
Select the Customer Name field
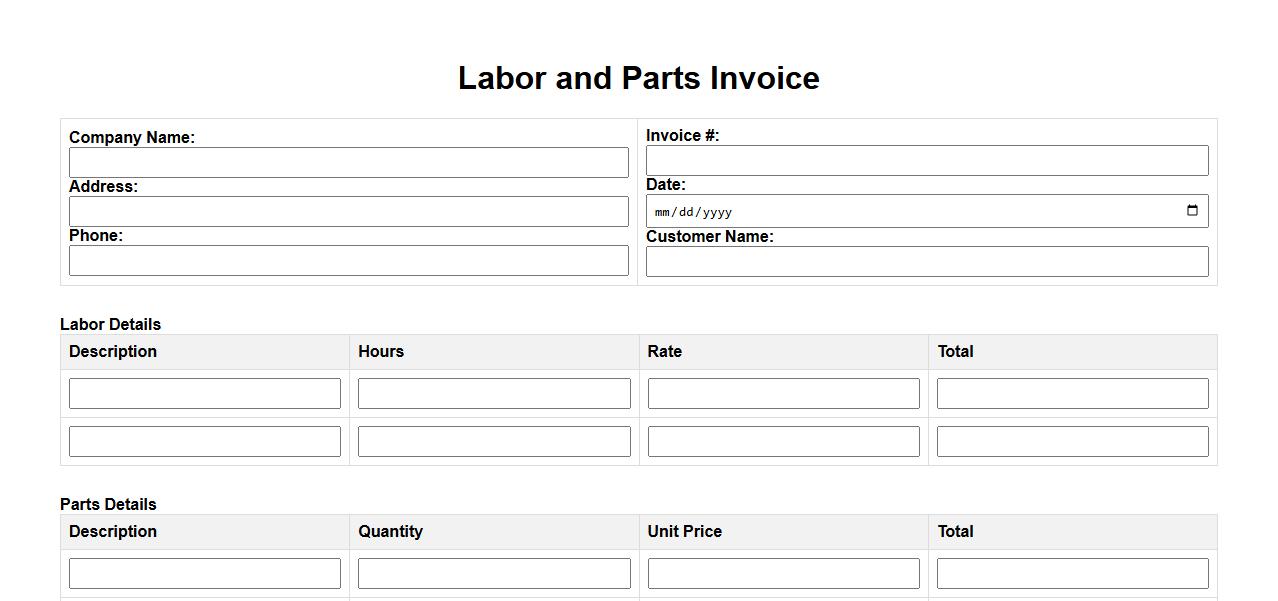tap(926, 262)
